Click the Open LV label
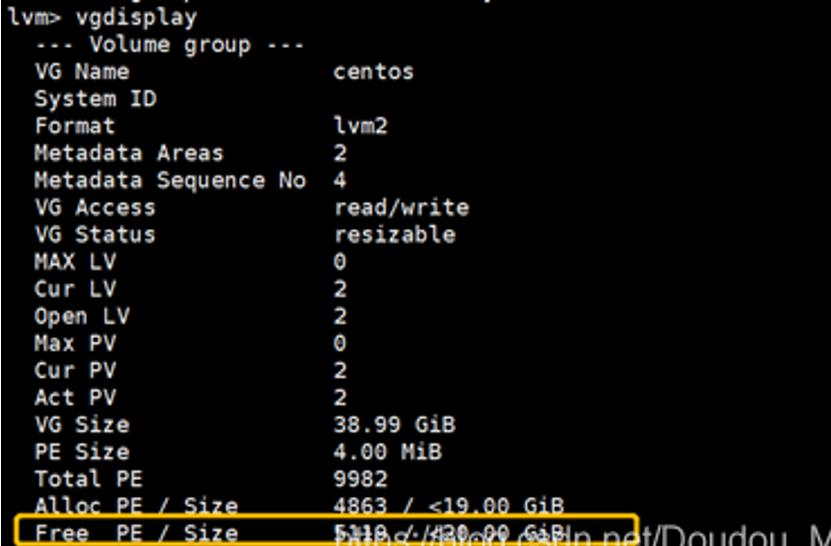The height and width of the screenshot is (546, 831). (x=82, y=316)
